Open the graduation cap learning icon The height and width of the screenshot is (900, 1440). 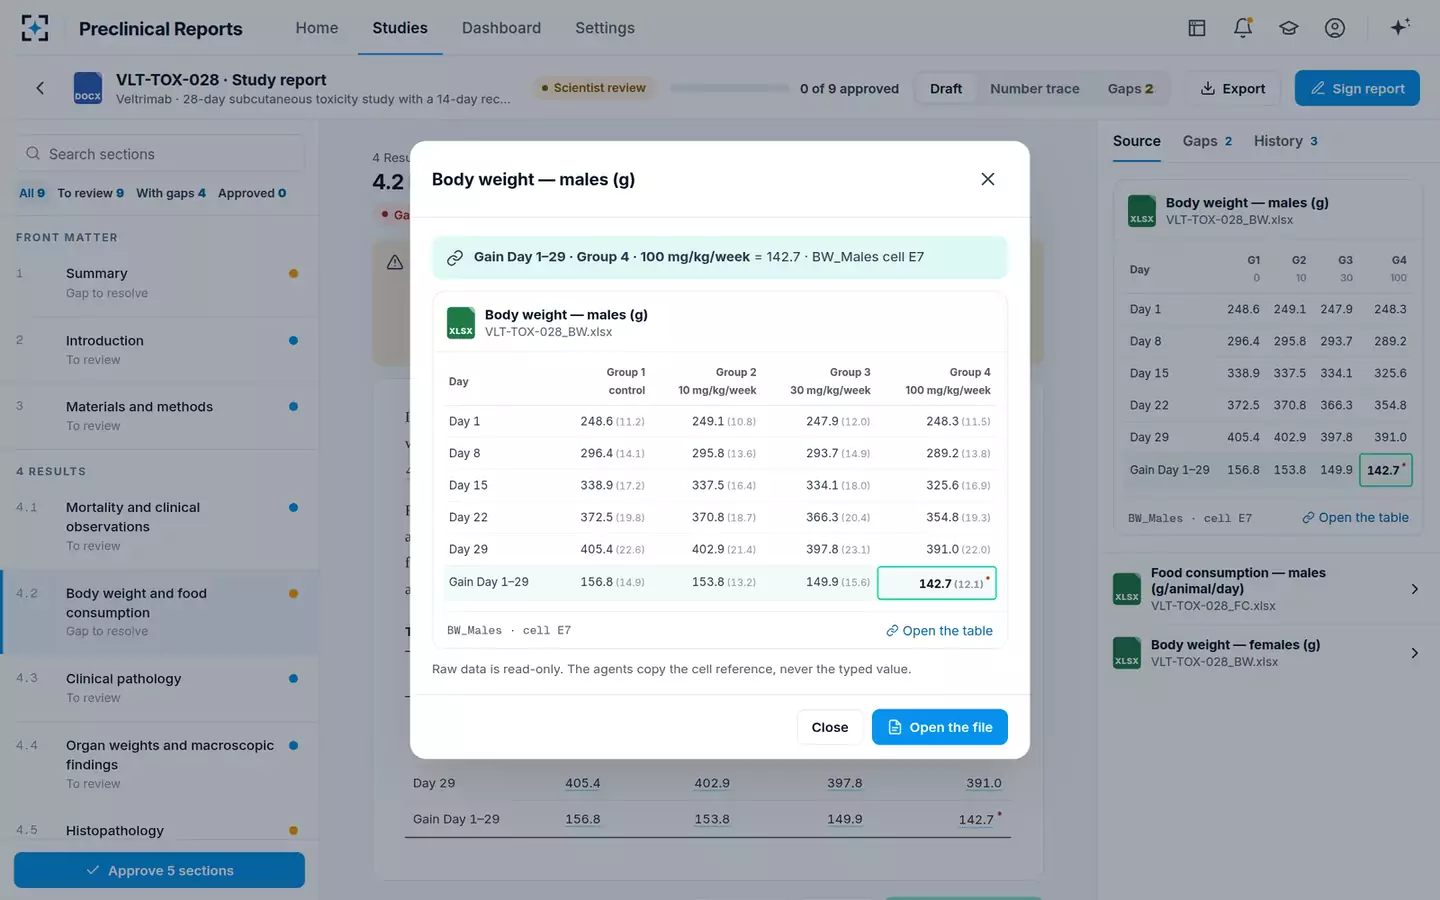1289,28
